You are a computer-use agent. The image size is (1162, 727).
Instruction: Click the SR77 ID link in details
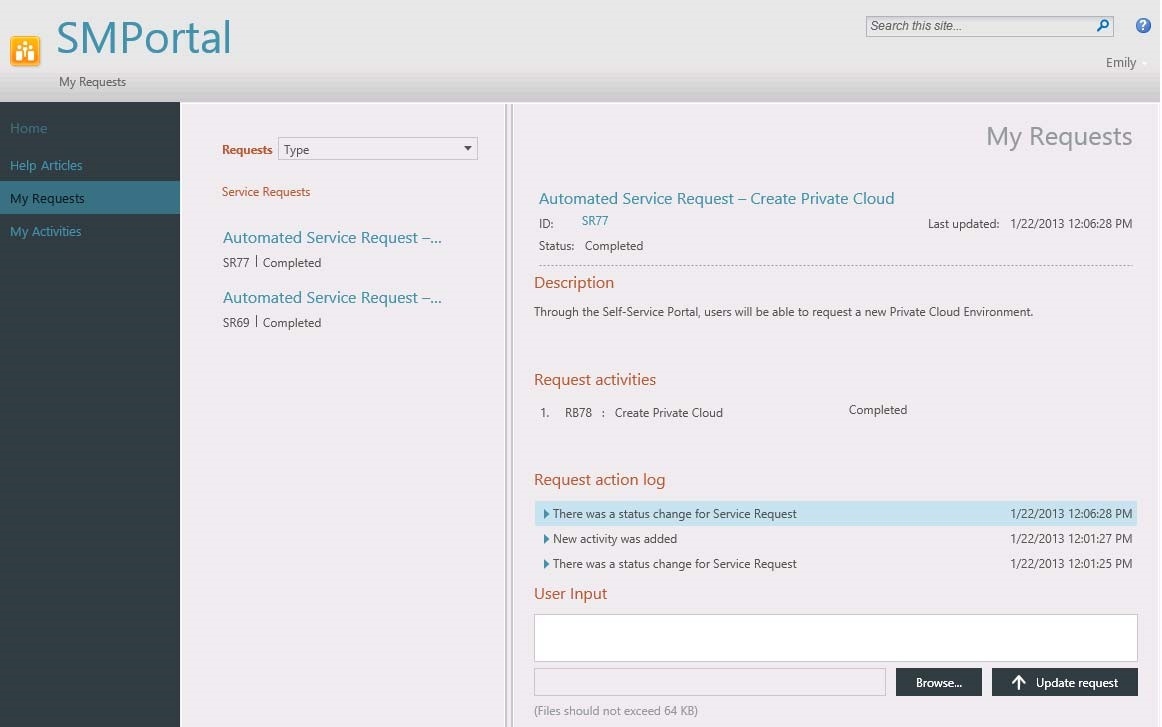click(595, 221)
